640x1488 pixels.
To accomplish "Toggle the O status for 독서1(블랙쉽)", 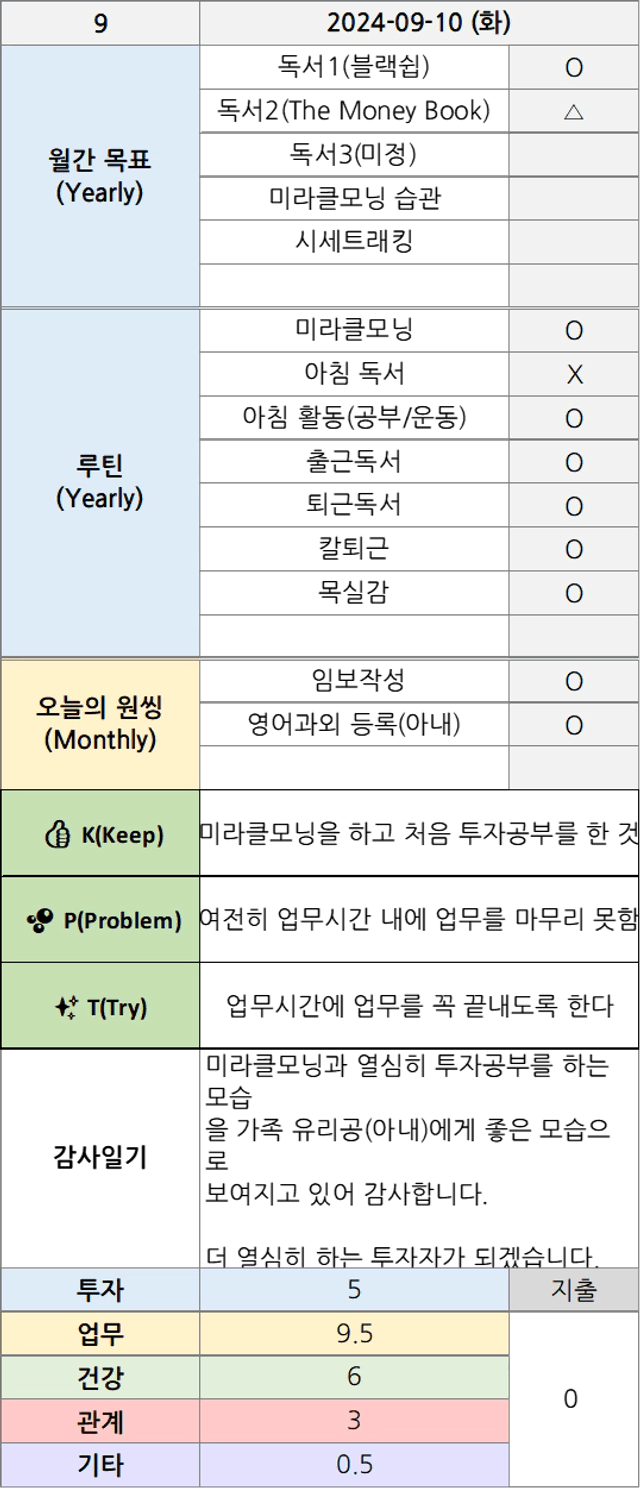I will pos(574,67).
